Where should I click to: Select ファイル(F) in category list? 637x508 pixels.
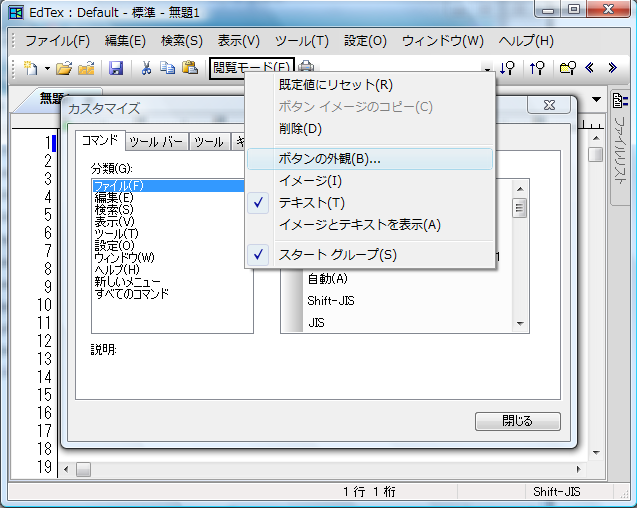click(x=168, y=186)
